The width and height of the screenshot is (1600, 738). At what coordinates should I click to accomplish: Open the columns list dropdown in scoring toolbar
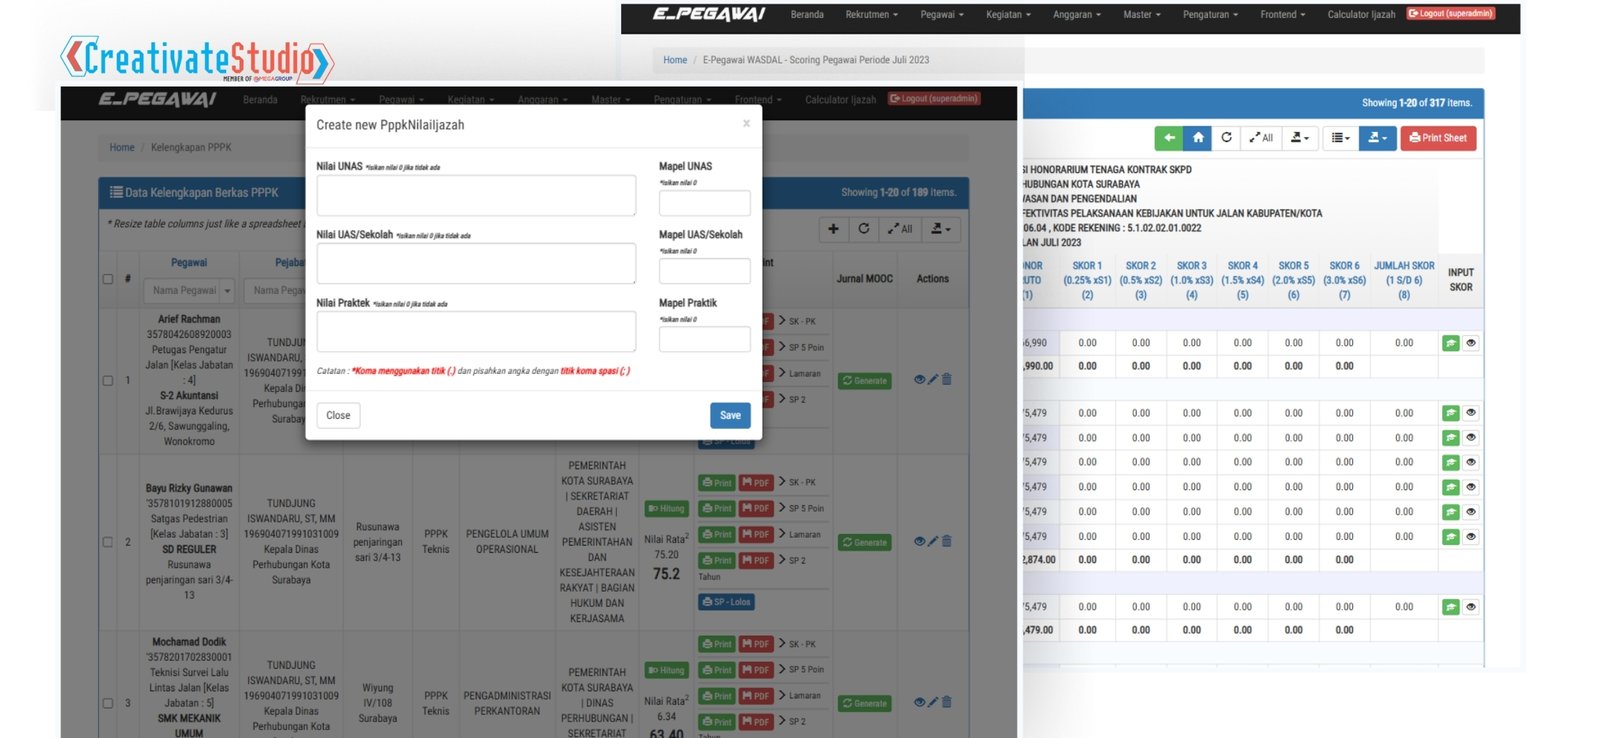click(1340, 138)
